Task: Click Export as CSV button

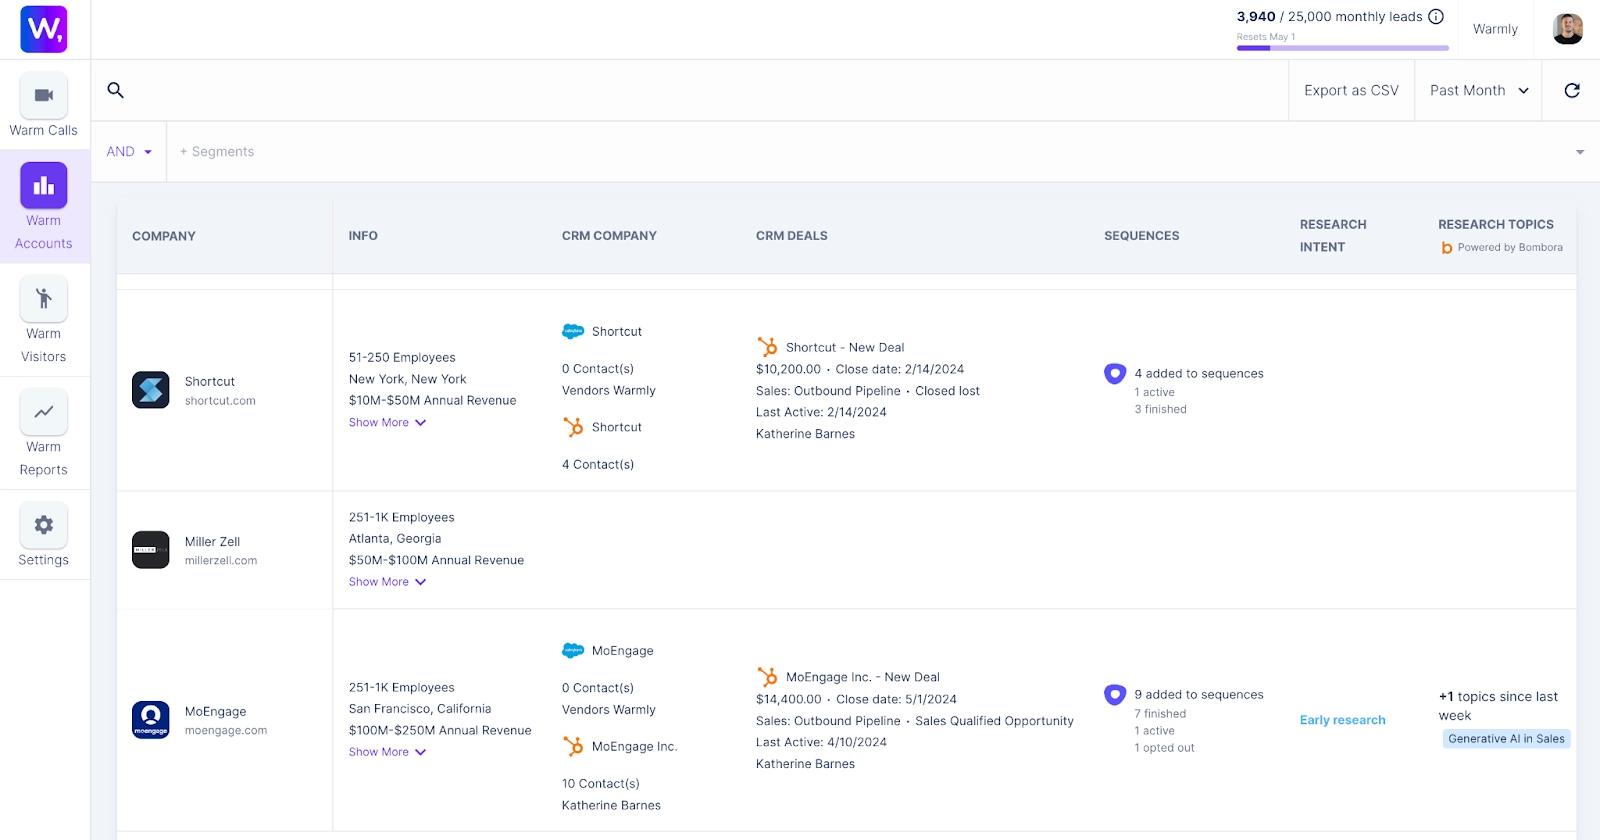Action: click(1351, 90)
